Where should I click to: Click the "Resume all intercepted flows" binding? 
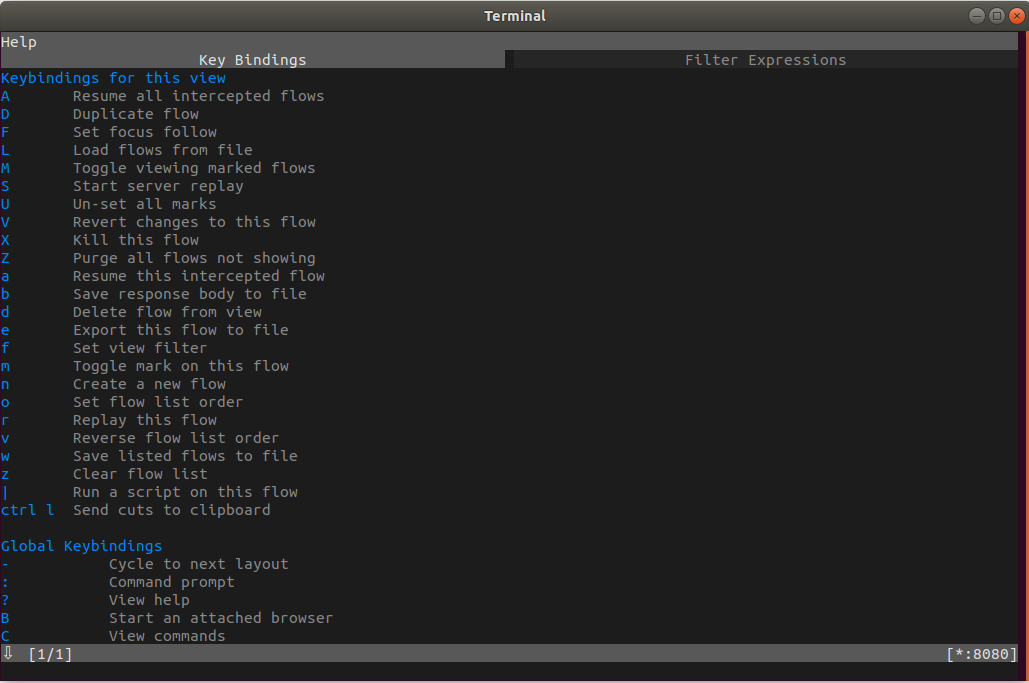coord(198,95)
